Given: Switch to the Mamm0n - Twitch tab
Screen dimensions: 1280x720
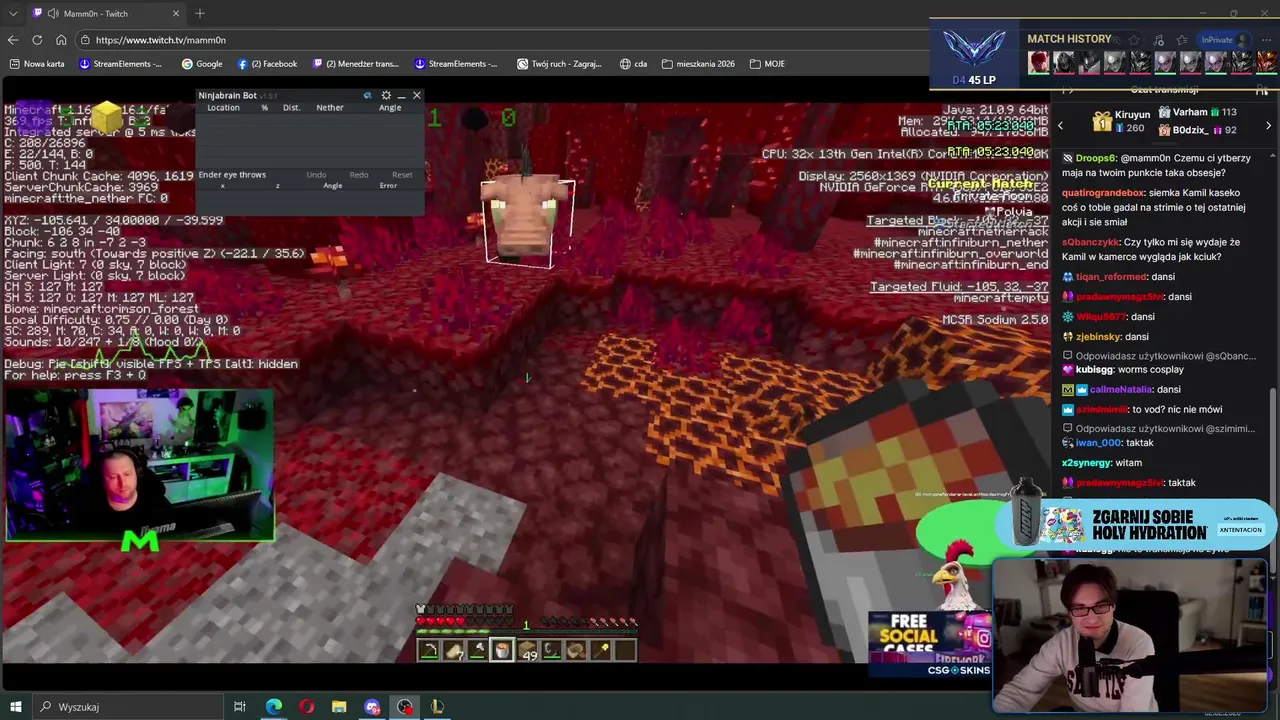Looking at the screenshot, I should click(105, 14).
